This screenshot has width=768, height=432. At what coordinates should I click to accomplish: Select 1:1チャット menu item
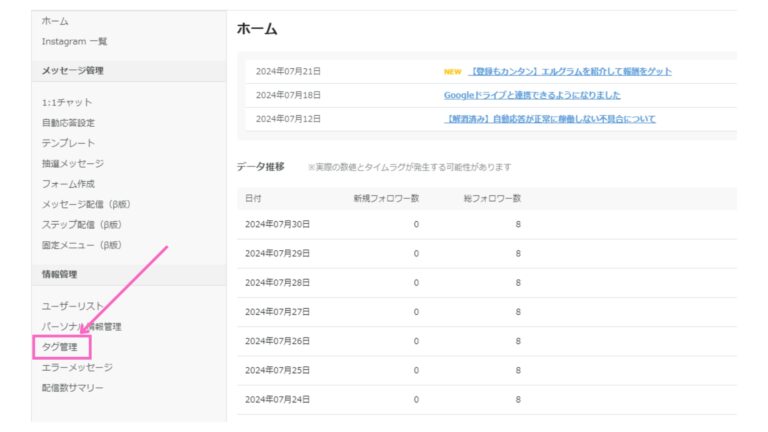pos(68,102)
